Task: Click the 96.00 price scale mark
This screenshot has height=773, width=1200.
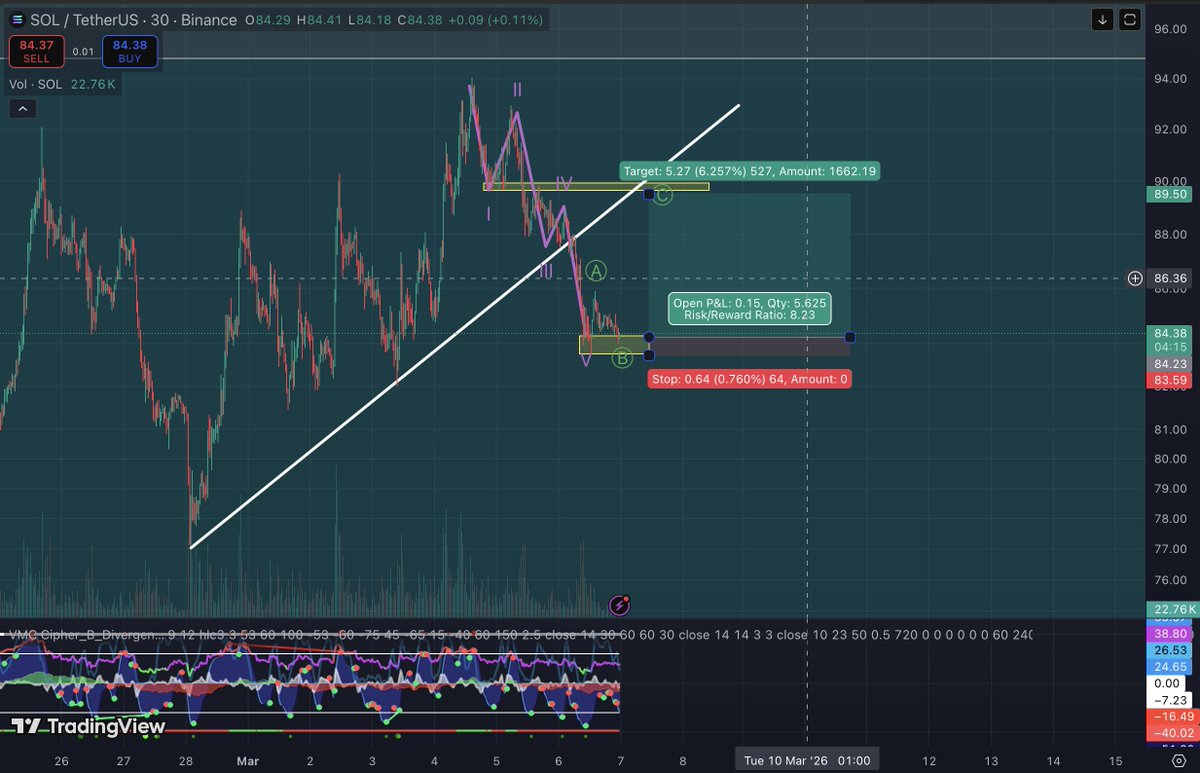Action: [x=1170, y=29]
